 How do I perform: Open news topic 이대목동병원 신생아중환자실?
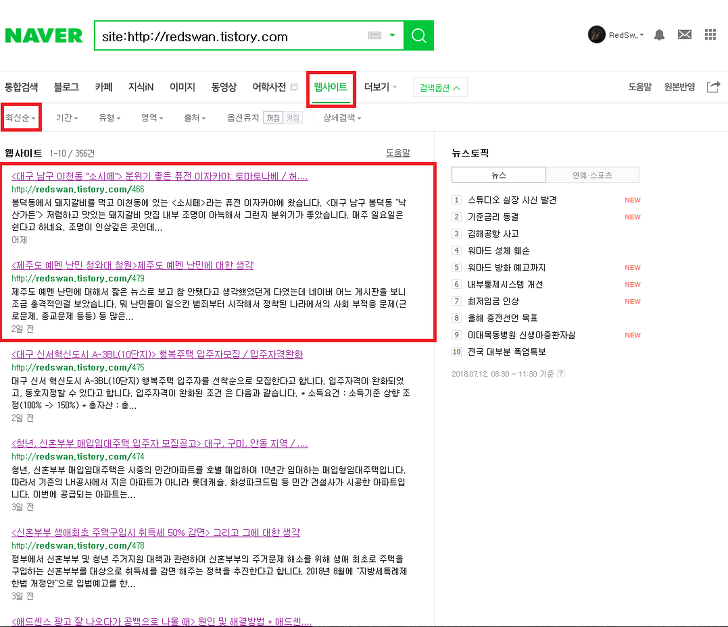pyautogui.click(x=521, y=335)
